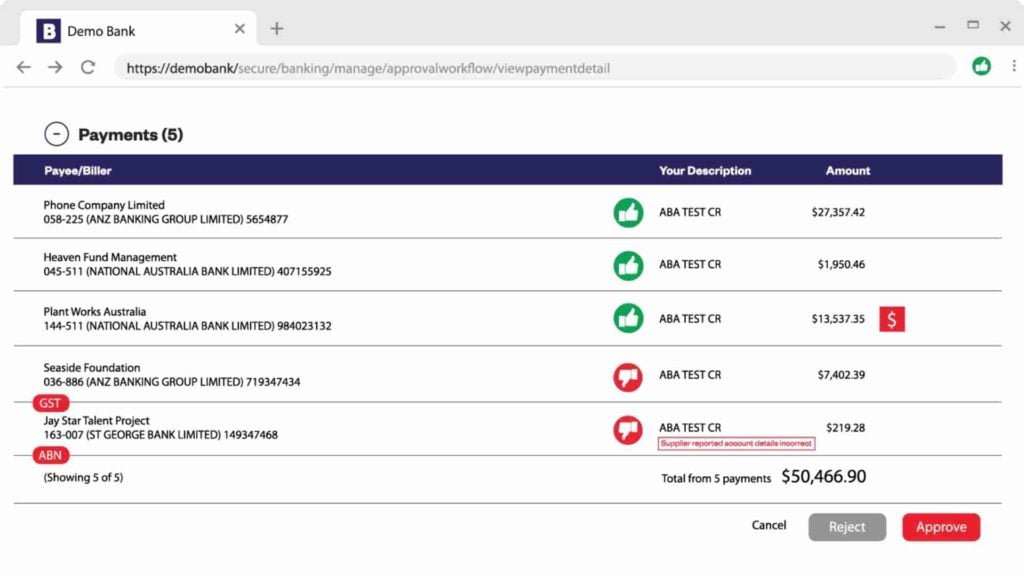Close the browser window
Screen dimensions: 1024x576
[x=1006, y=26]
